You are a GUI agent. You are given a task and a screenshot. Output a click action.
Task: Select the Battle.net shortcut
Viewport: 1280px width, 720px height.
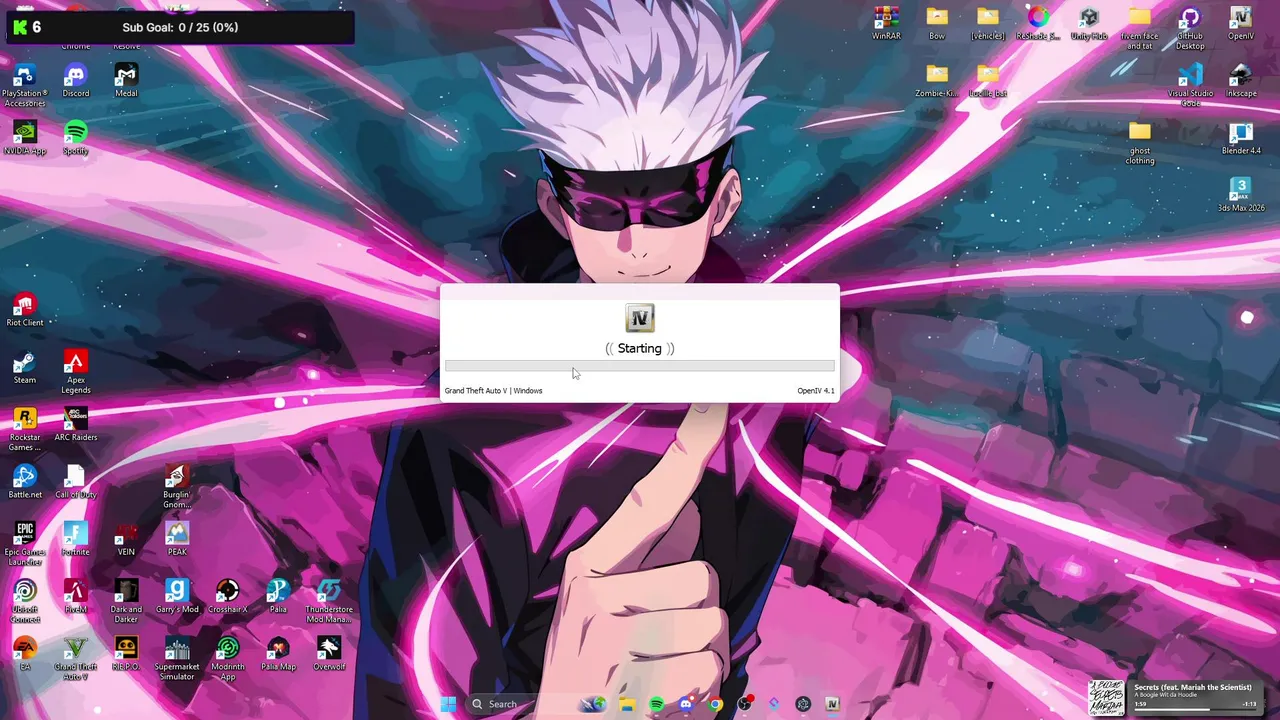(x=25, y=483)
